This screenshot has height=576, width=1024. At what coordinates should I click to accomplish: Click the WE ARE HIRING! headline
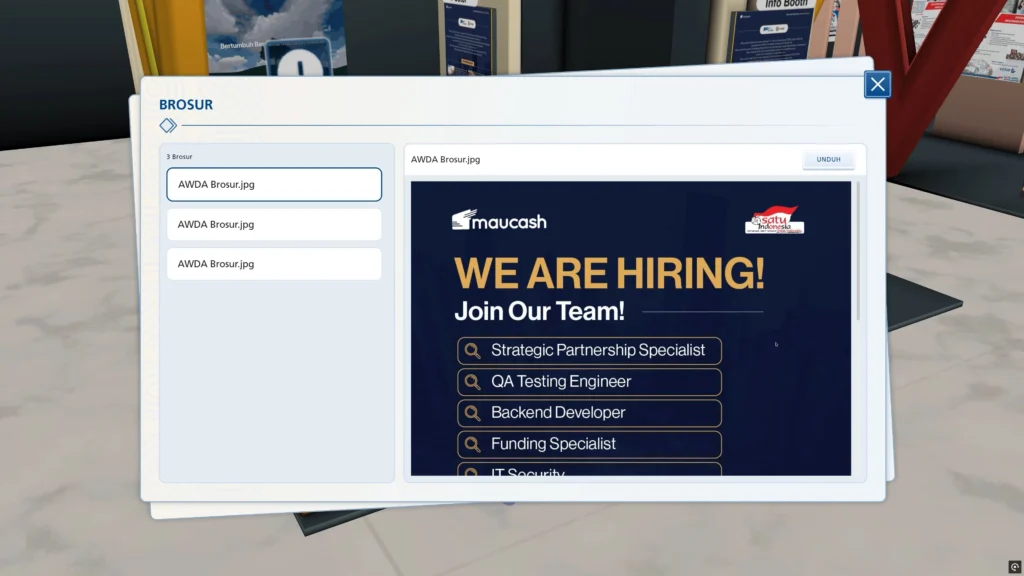coord(609,272)
